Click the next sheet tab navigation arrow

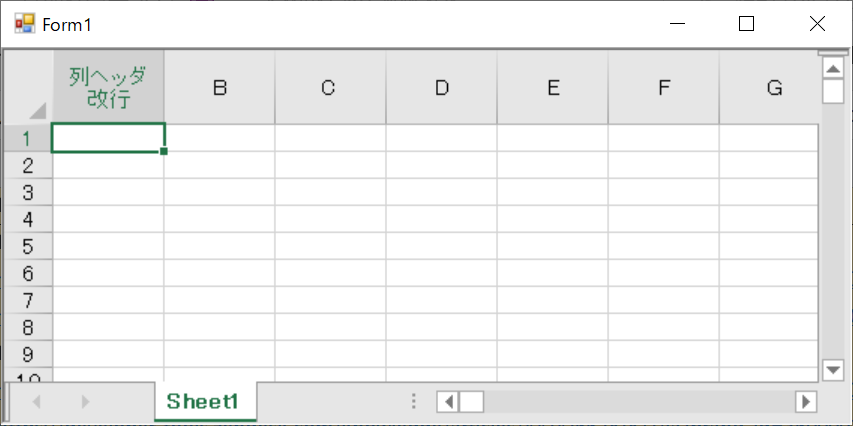[85, 402]
